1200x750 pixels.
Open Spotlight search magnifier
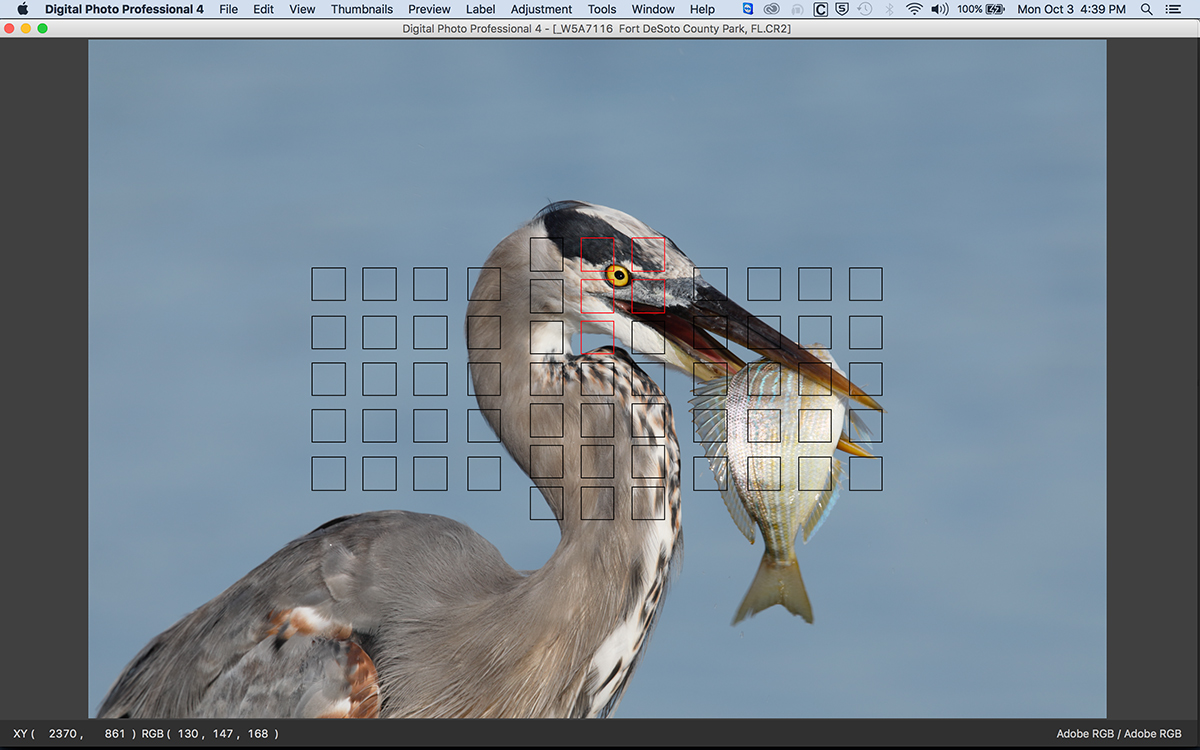1147,9
